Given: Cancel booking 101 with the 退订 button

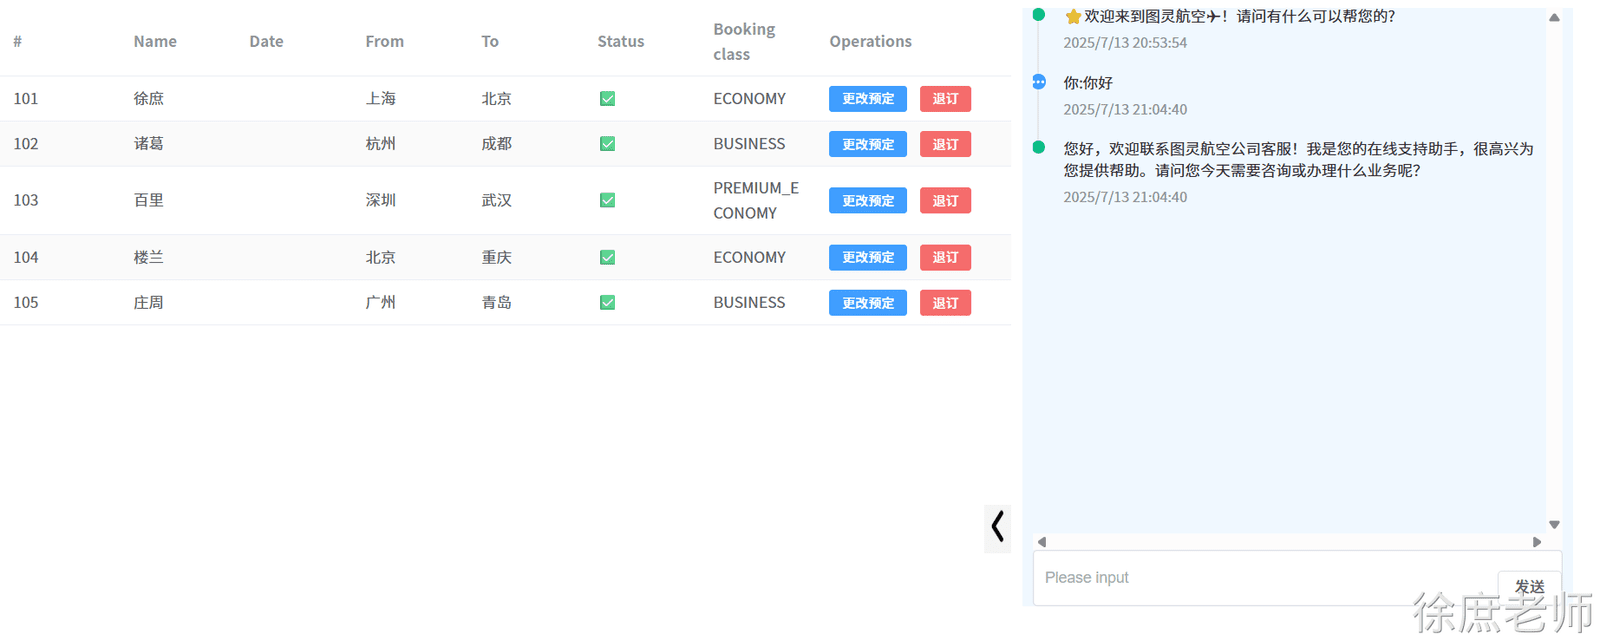Looking at the screenshot, I should coord(945,99).
